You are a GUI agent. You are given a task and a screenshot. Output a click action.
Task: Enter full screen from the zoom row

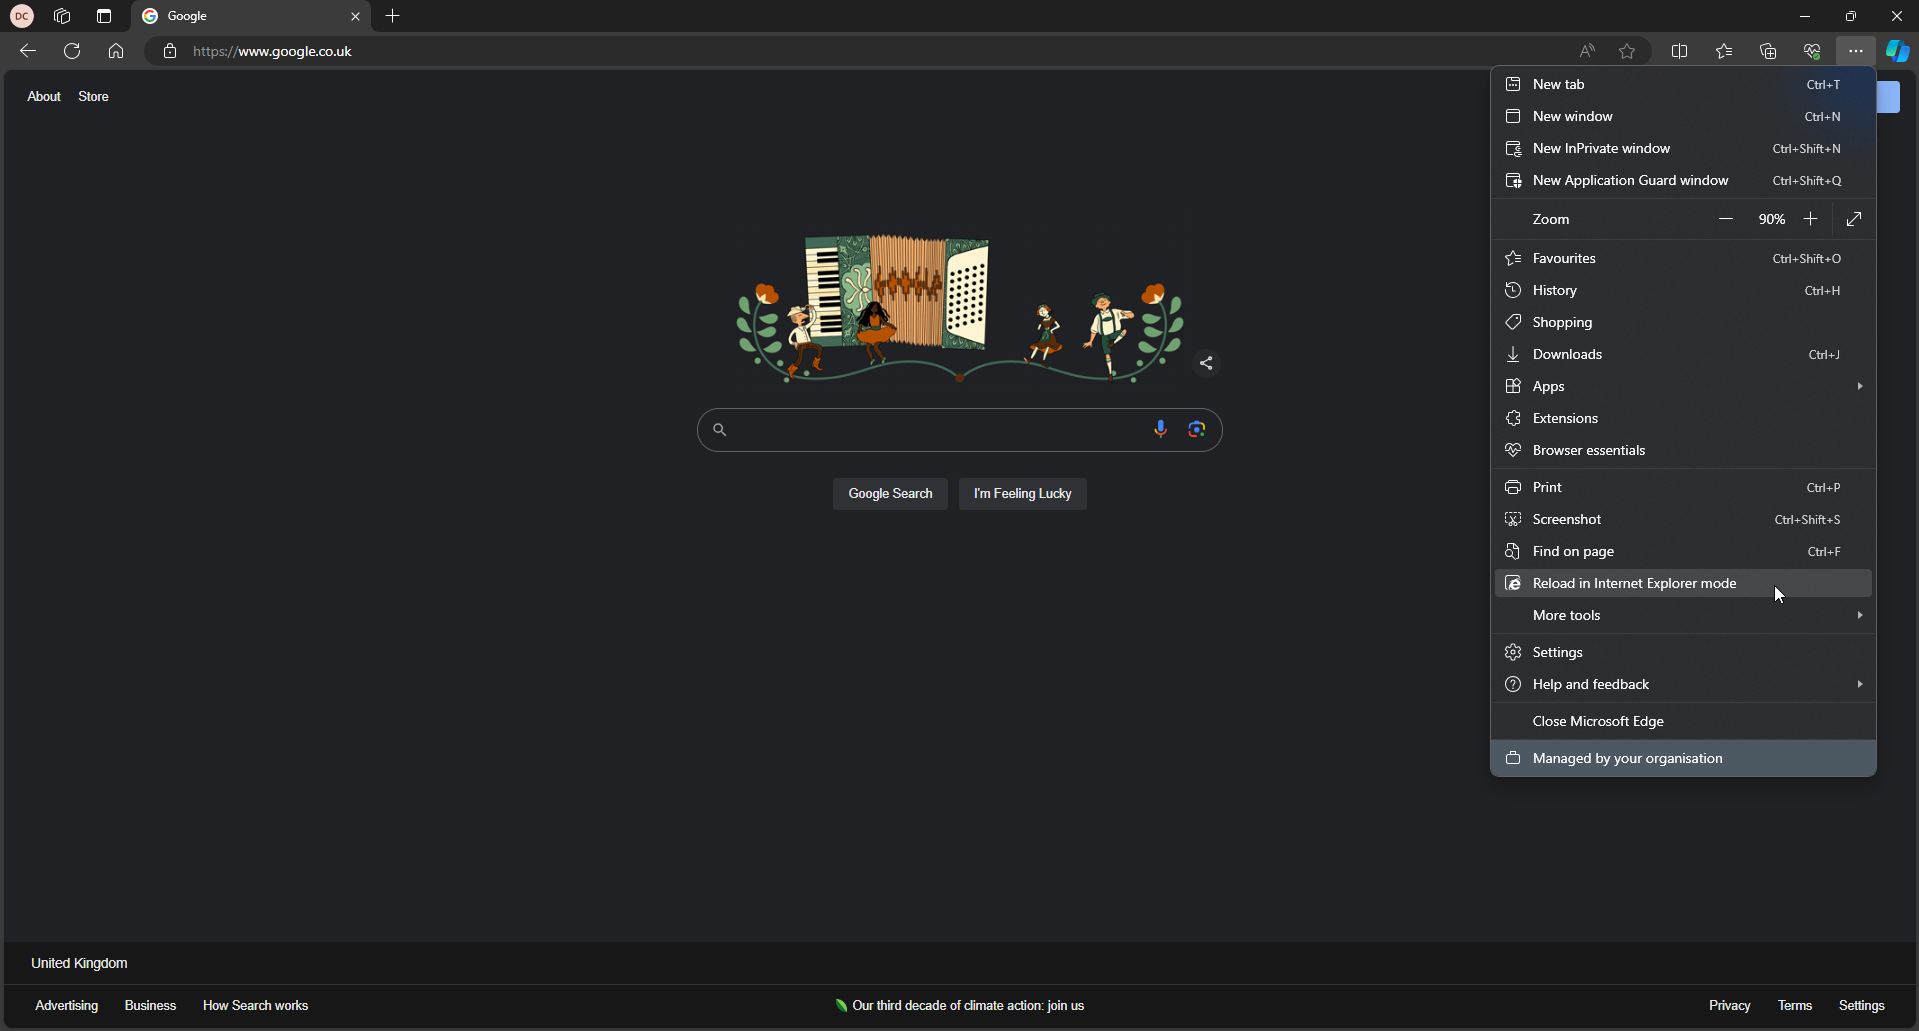click(x=1854, y=219)
